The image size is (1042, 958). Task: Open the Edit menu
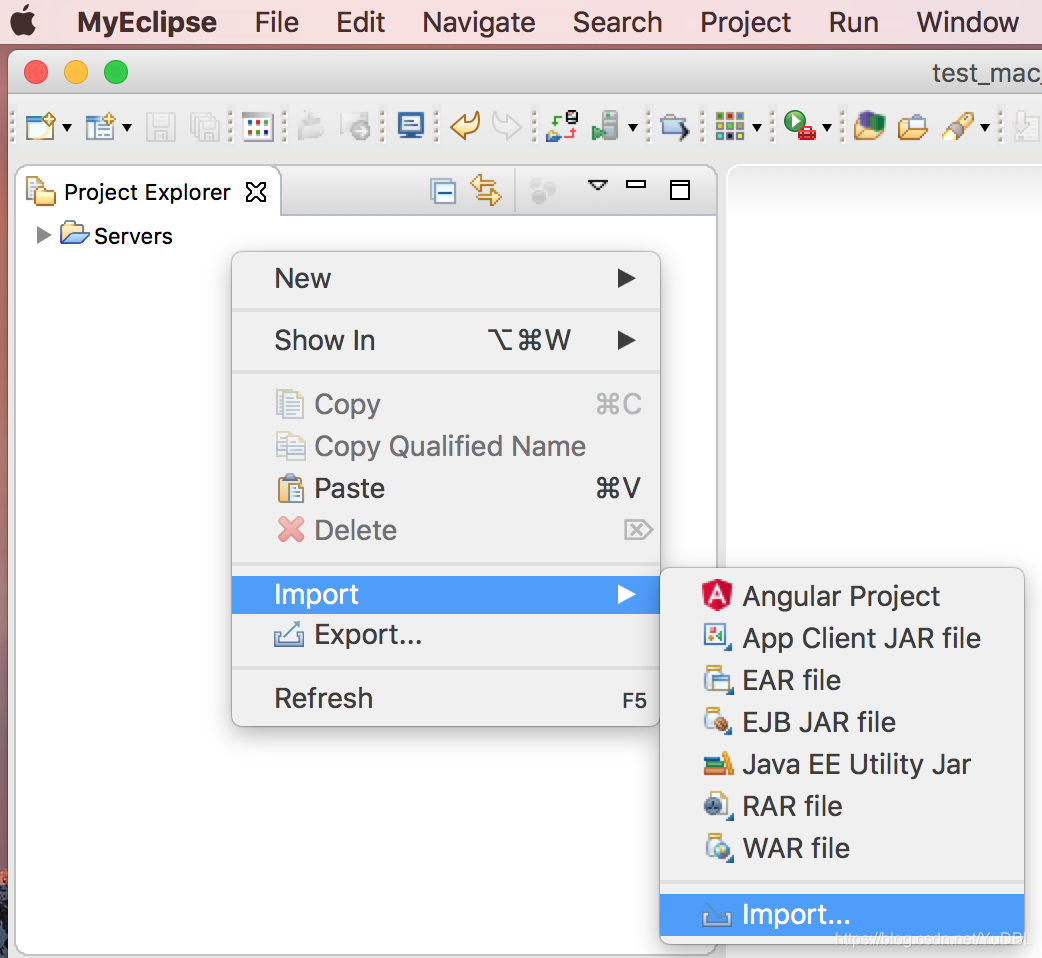pyautogui.click(x=360, y=23)
